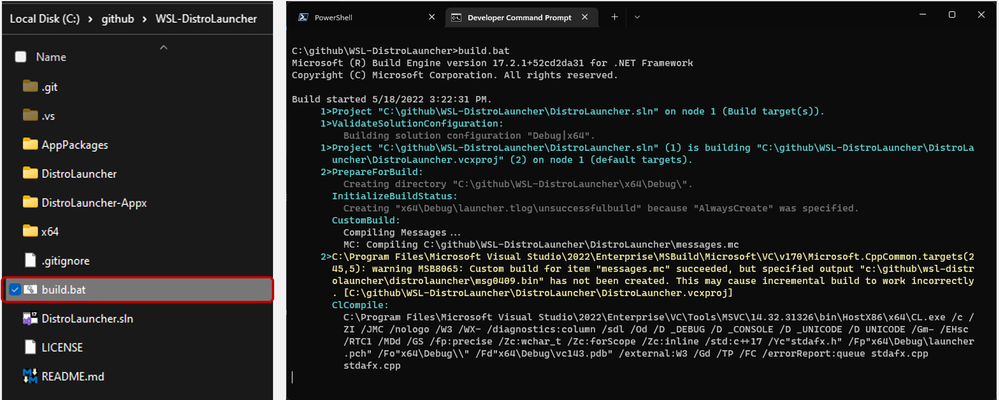
Task: Open a new terminal tab
Action: [x=613, y=17]
